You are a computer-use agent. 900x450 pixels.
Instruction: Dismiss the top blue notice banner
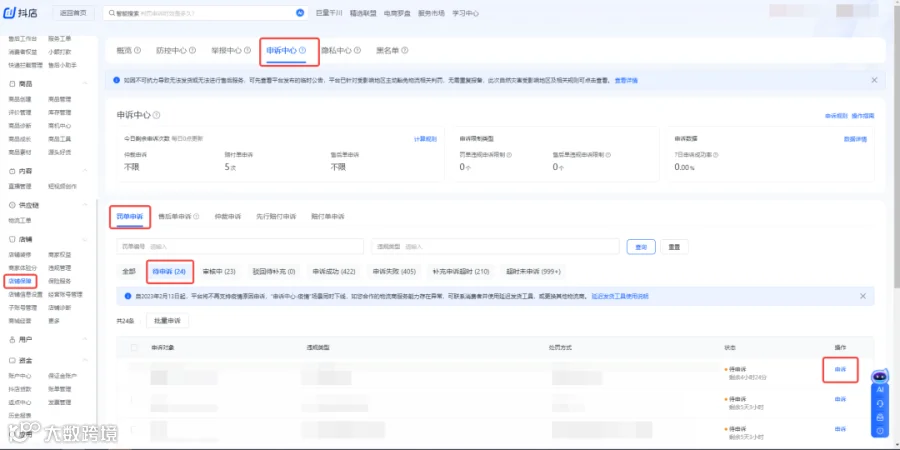[x=874, y=80]
